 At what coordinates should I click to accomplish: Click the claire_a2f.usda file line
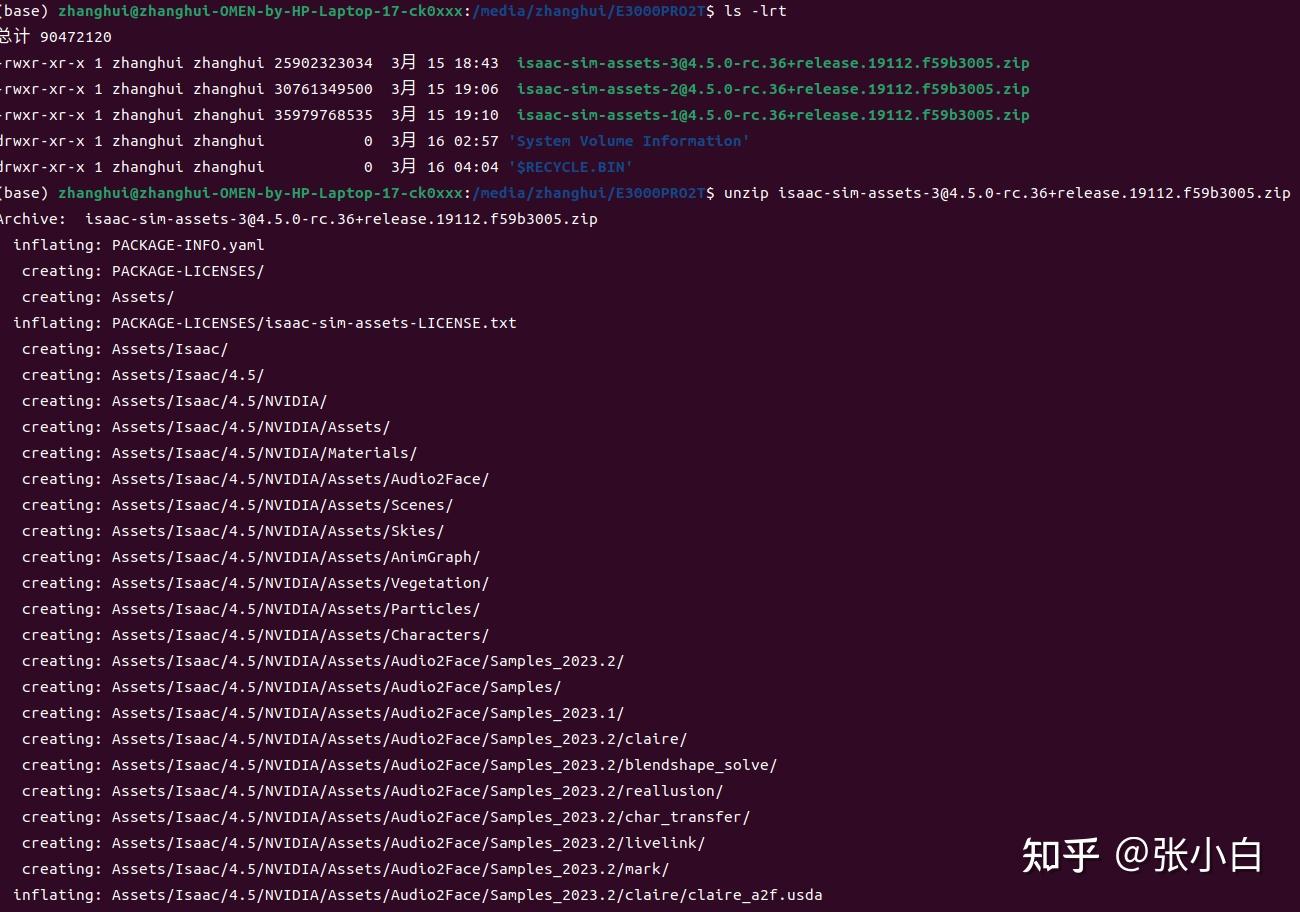pyautogui.click(x=467, y=895)
